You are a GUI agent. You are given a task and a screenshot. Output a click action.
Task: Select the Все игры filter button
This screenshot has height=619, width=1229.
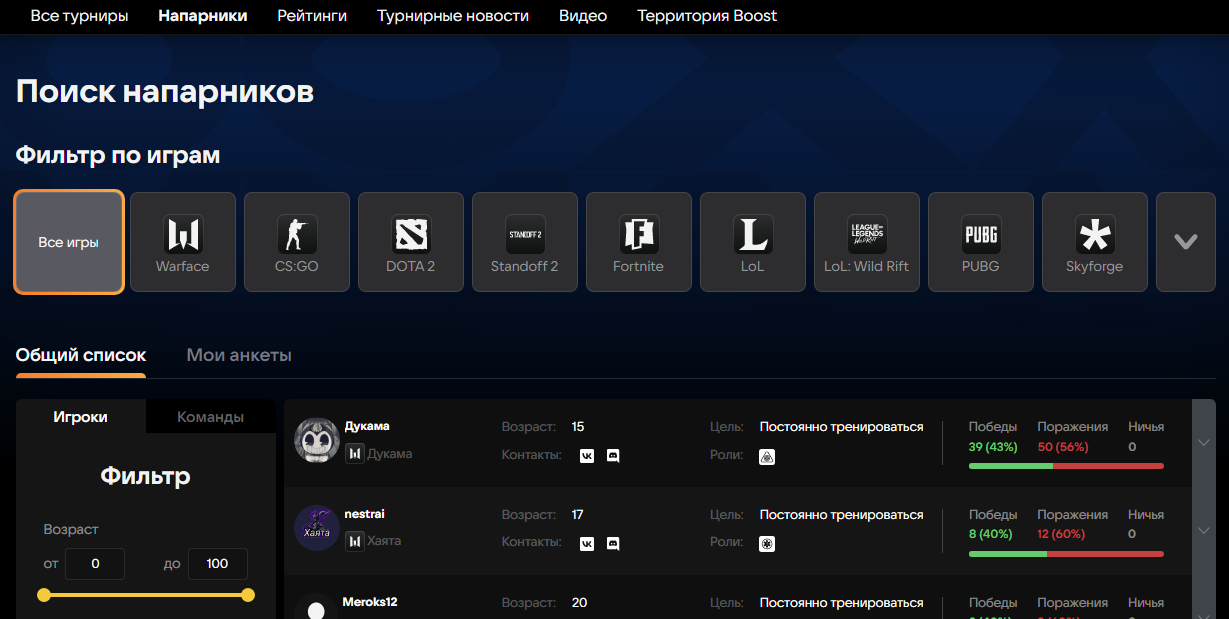pos(69,242)
